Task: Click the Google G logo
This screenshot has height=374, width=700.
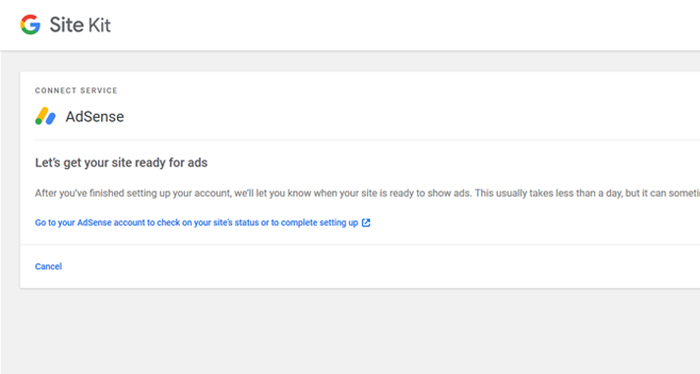Action: pyautogui.click(x=30, y=25)
